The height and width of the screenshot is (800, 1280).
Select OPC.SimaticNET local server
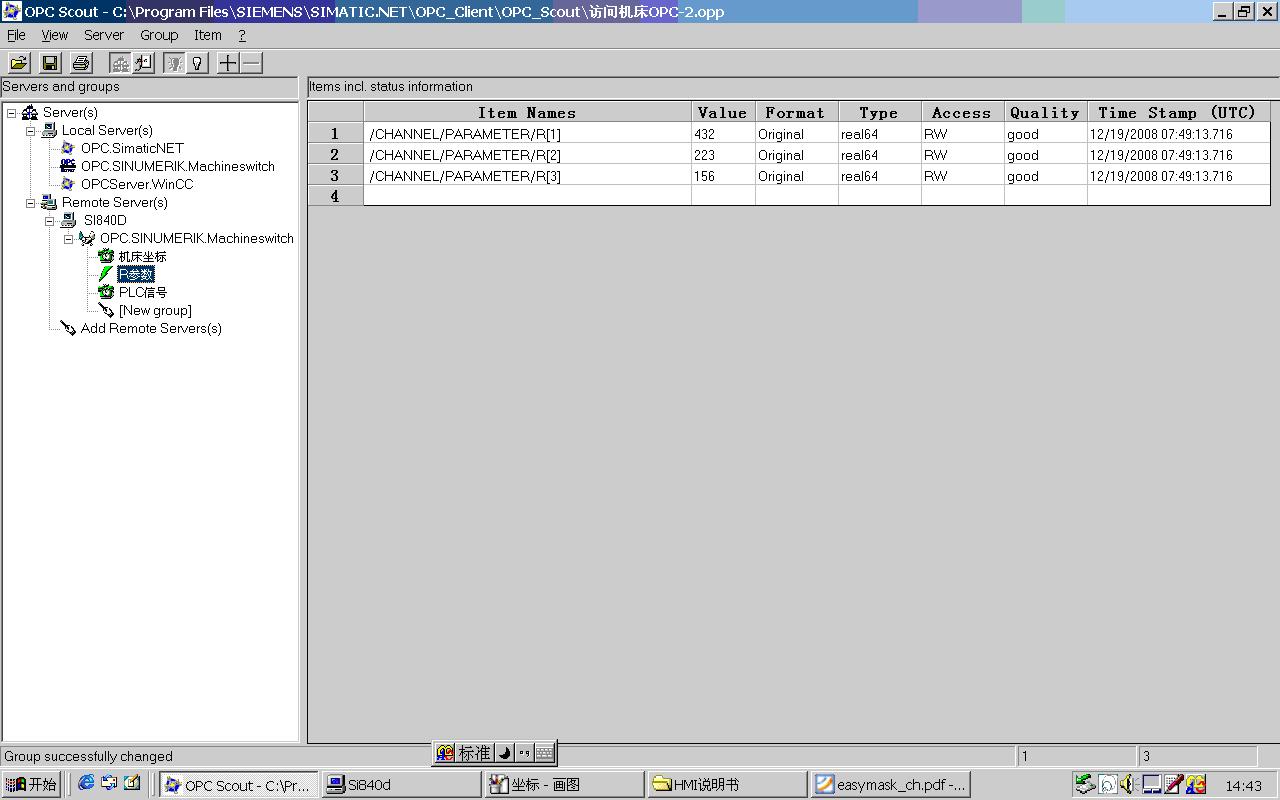(x=132, y=148)
